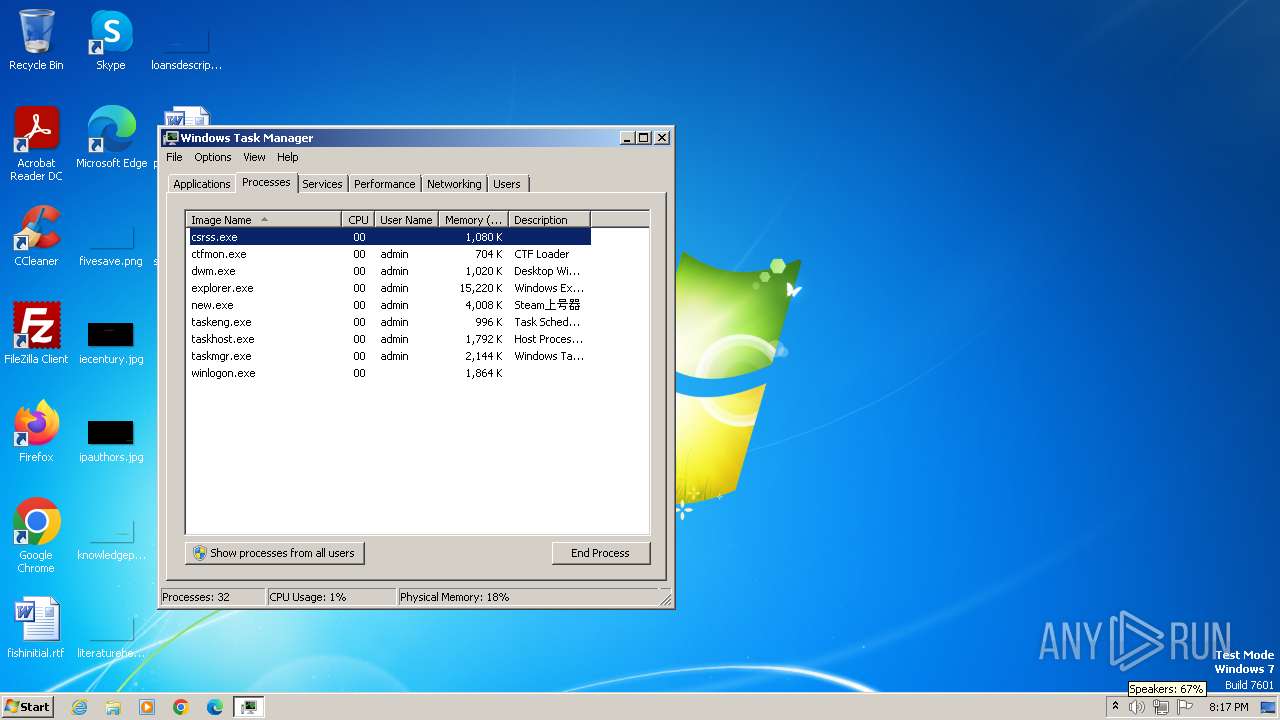
Task: Click the Task Manager title bar icon
Action: tap(171, 138)
